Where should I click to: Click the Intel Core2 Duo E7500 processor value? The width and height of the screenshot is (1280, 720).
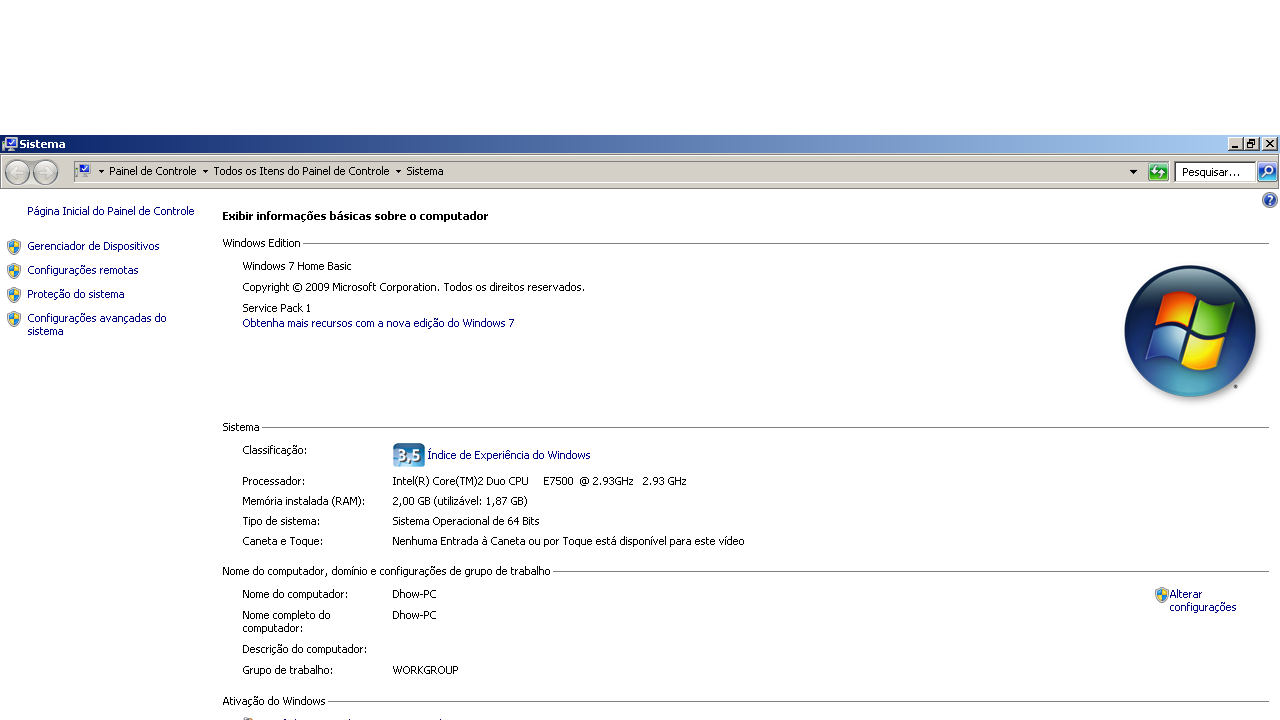pyautogui.click(x=539, y=481)
